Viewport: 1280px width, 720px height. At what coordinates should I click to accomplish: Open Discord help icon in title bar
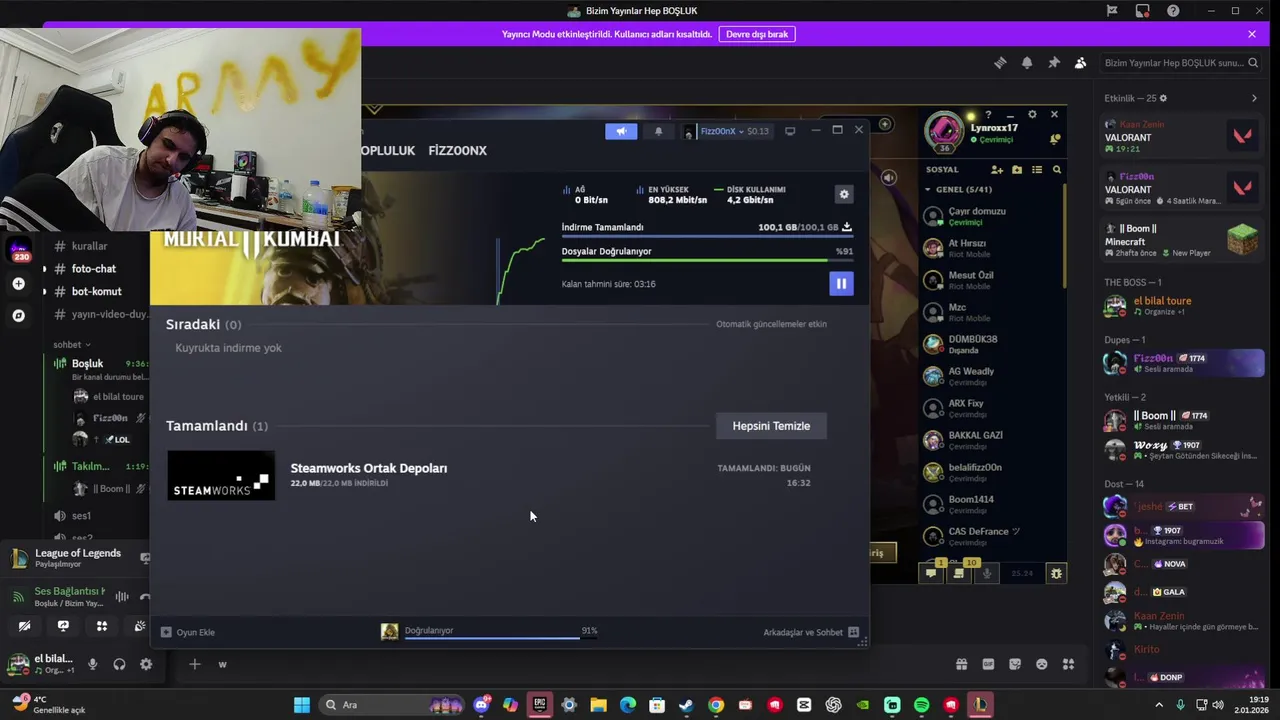1173,11
